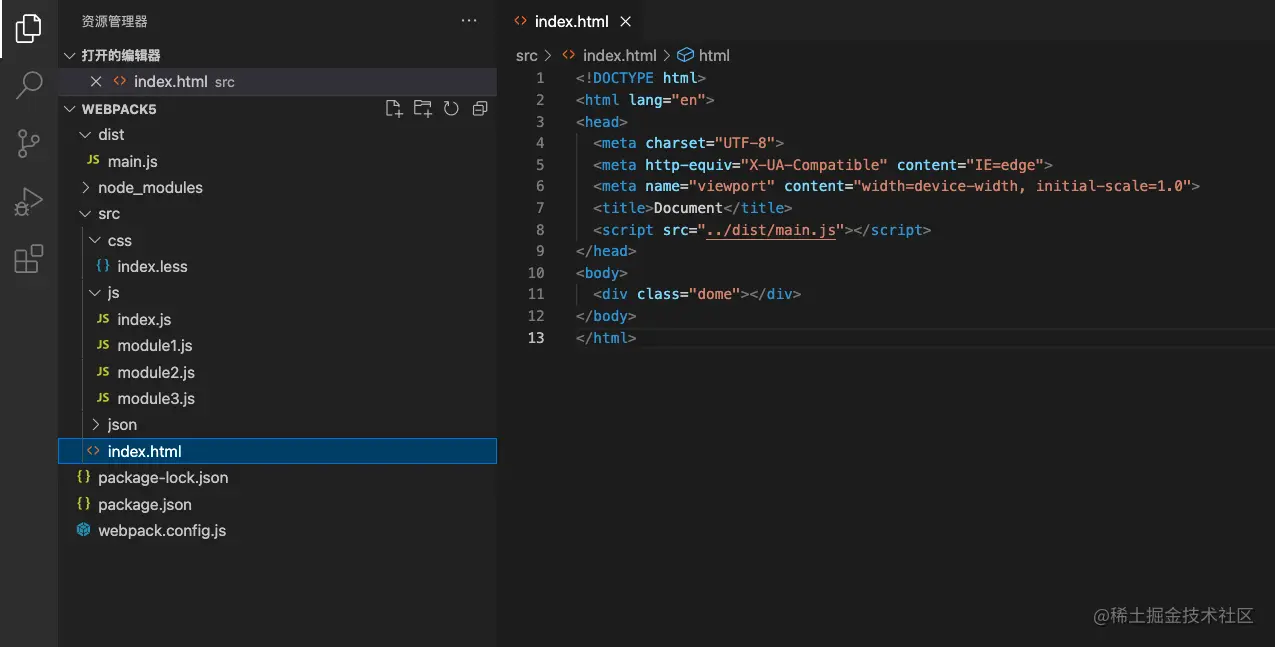The width and height of the screenshot is (1275, 647).
Task: Click the html symbol breadcrumb
Action: coord(704,56)
